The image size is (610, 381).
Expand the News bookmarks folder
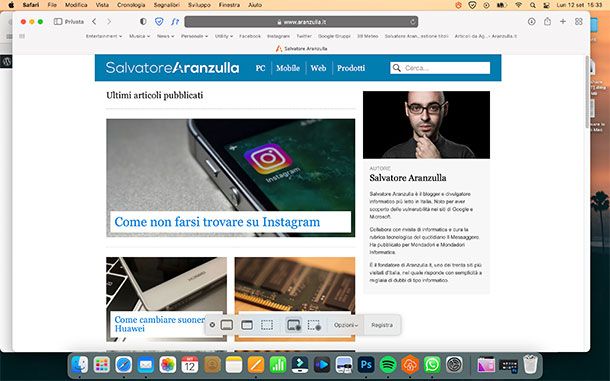(165, 36)
